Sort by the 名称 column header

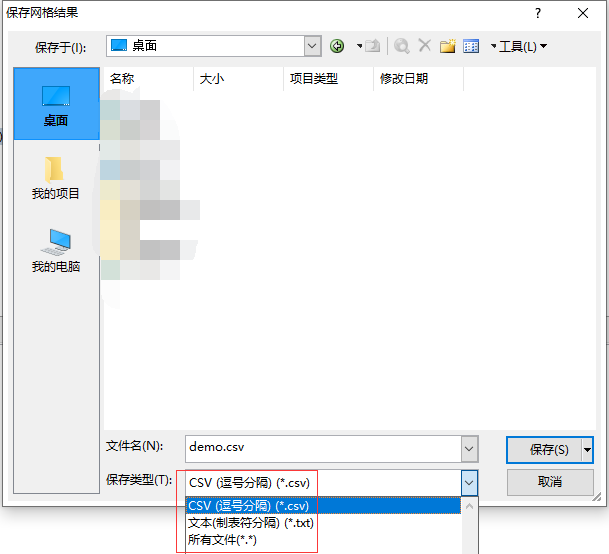[149, 79]
